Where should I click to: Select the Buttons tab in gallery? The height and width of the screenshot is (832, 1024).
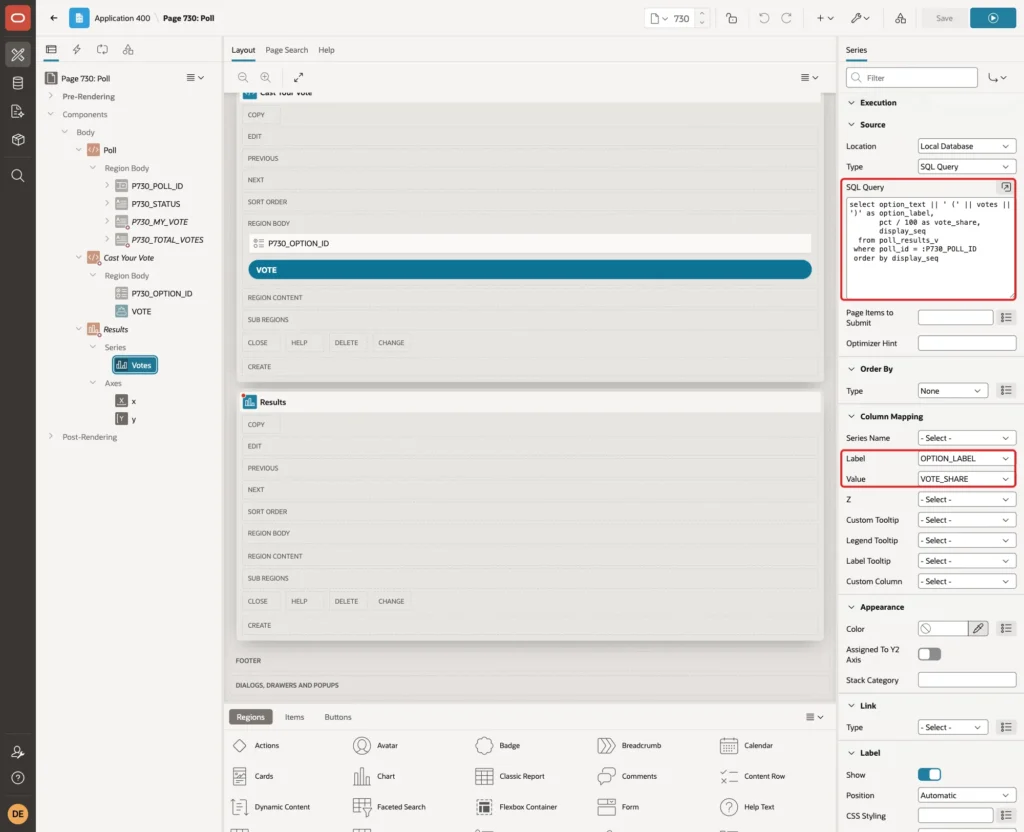(x=338, y=716)
